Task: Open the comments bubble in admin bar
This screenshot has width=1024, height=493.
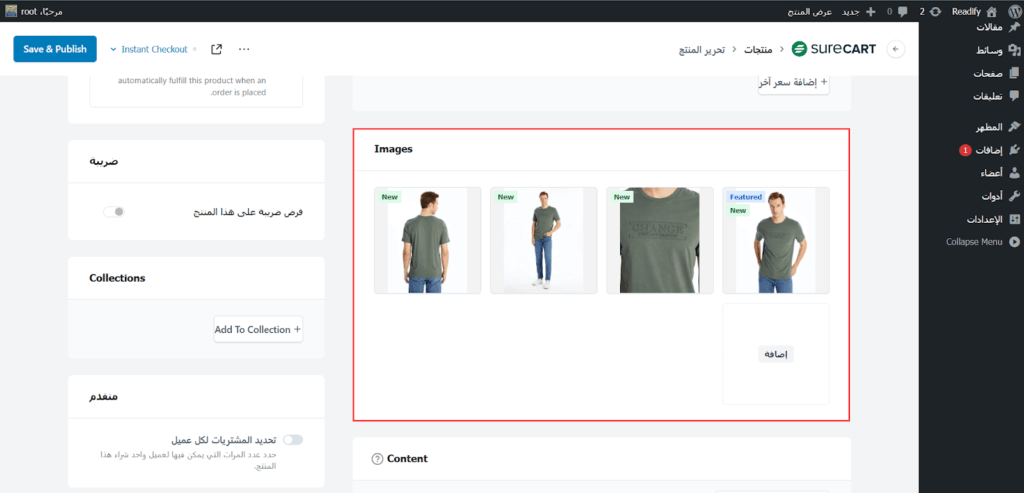Action: pos(896,11)
